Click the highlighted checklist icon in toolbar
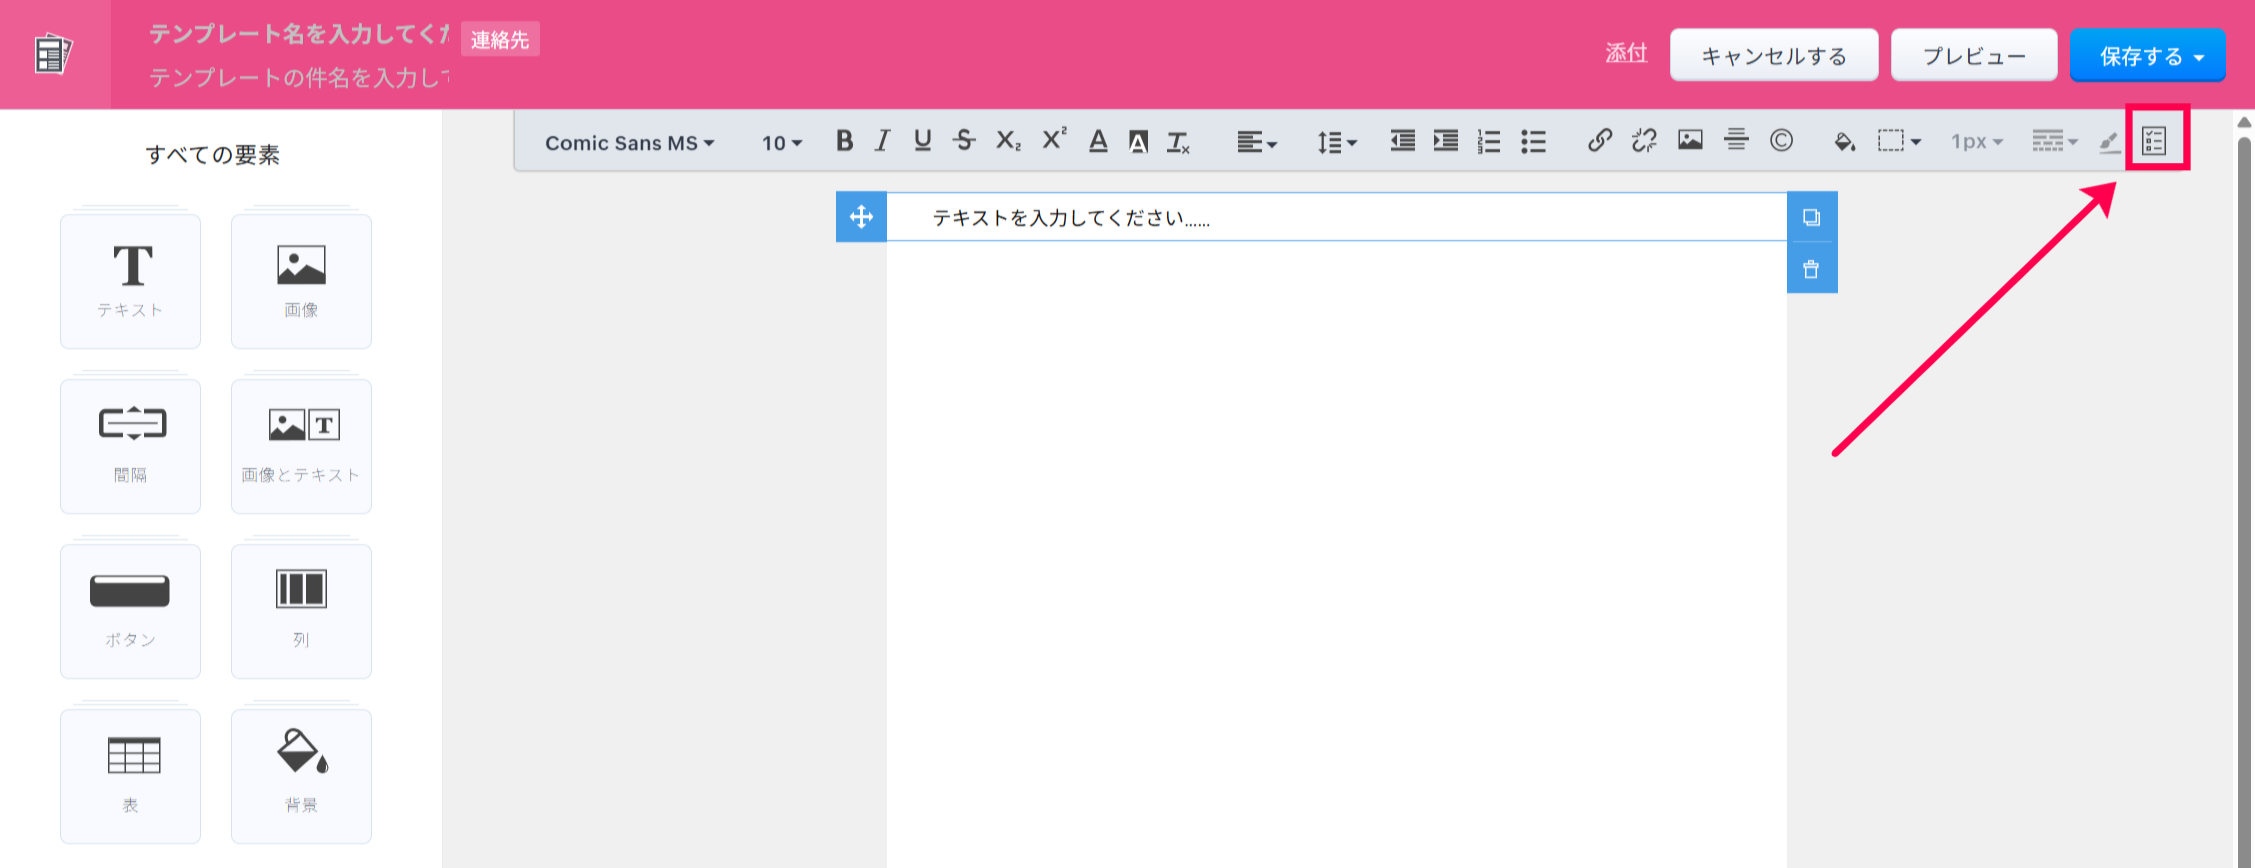This screenshot has height=868, width=2255. 2155,141
